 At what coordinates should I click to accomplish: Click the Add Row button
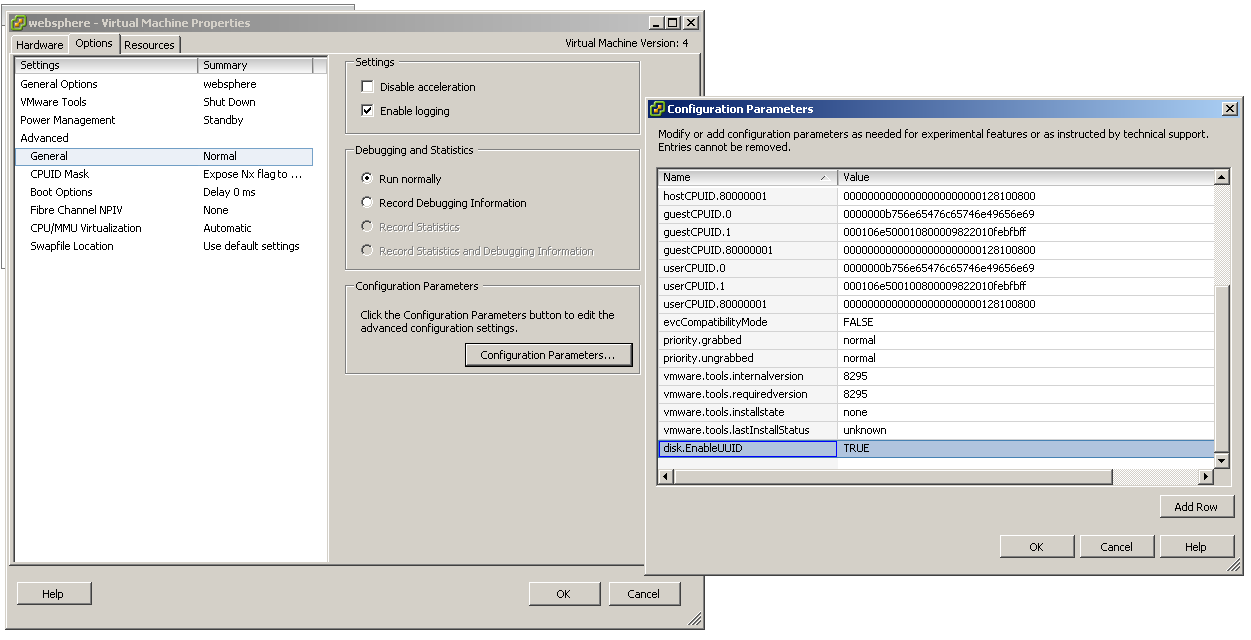click(1197, 506)
